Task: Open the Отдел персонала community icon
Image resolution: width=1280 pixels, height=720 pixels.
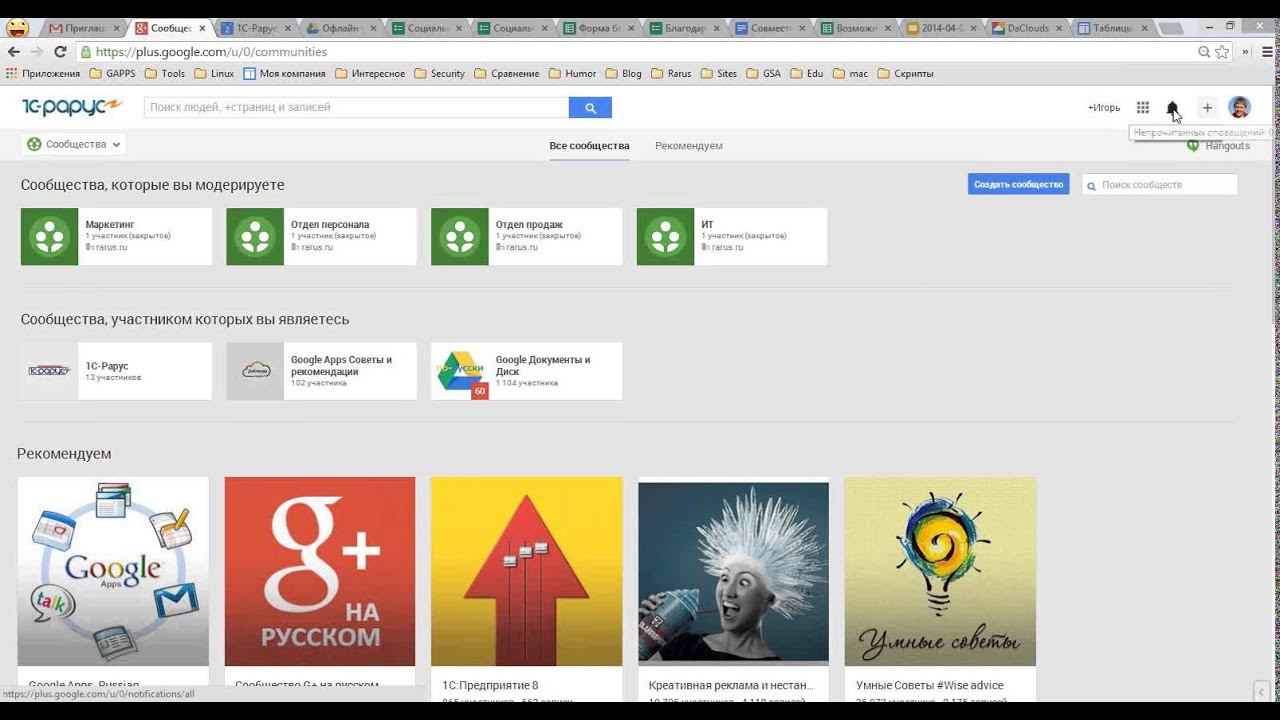Action: (255, 236)
